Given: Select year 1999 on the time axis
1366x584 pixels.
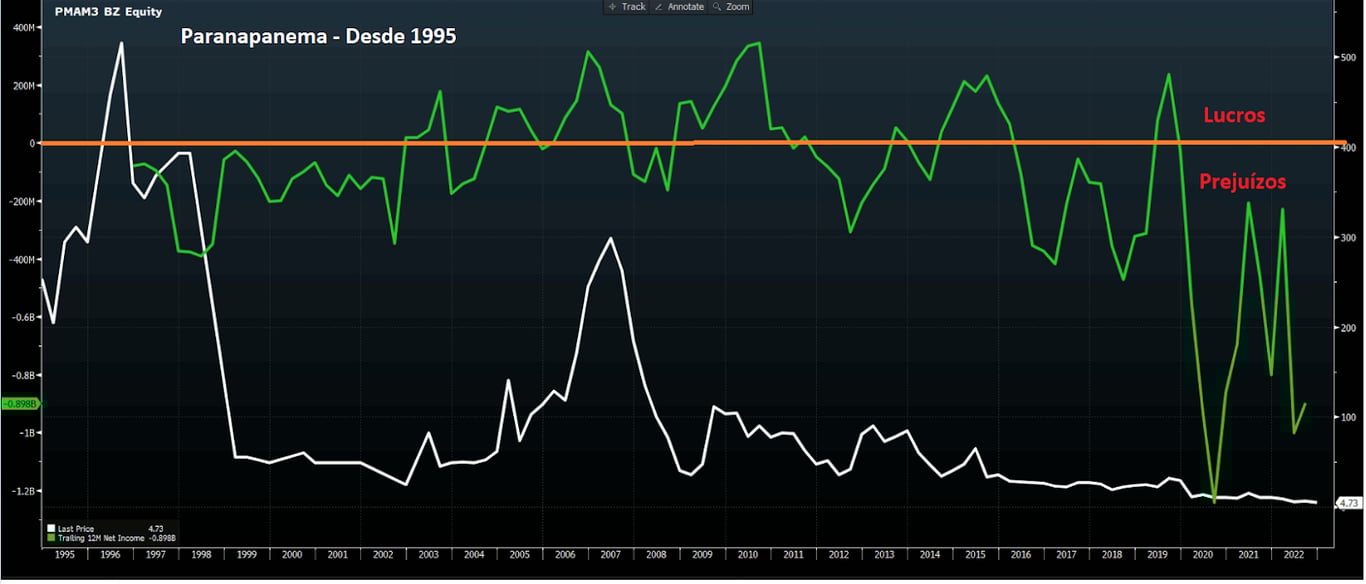Looking at the screenshot, I should coord(247,553).
